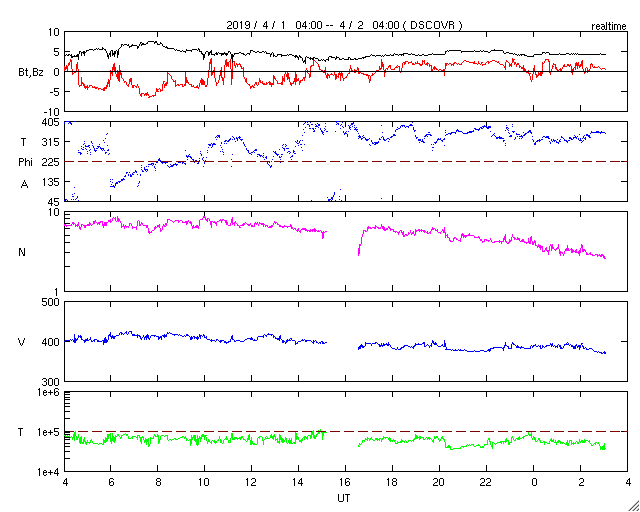Click the "1e+6" temperature tick label
Viewport: 640px width, 512px height.
point(49,393)
